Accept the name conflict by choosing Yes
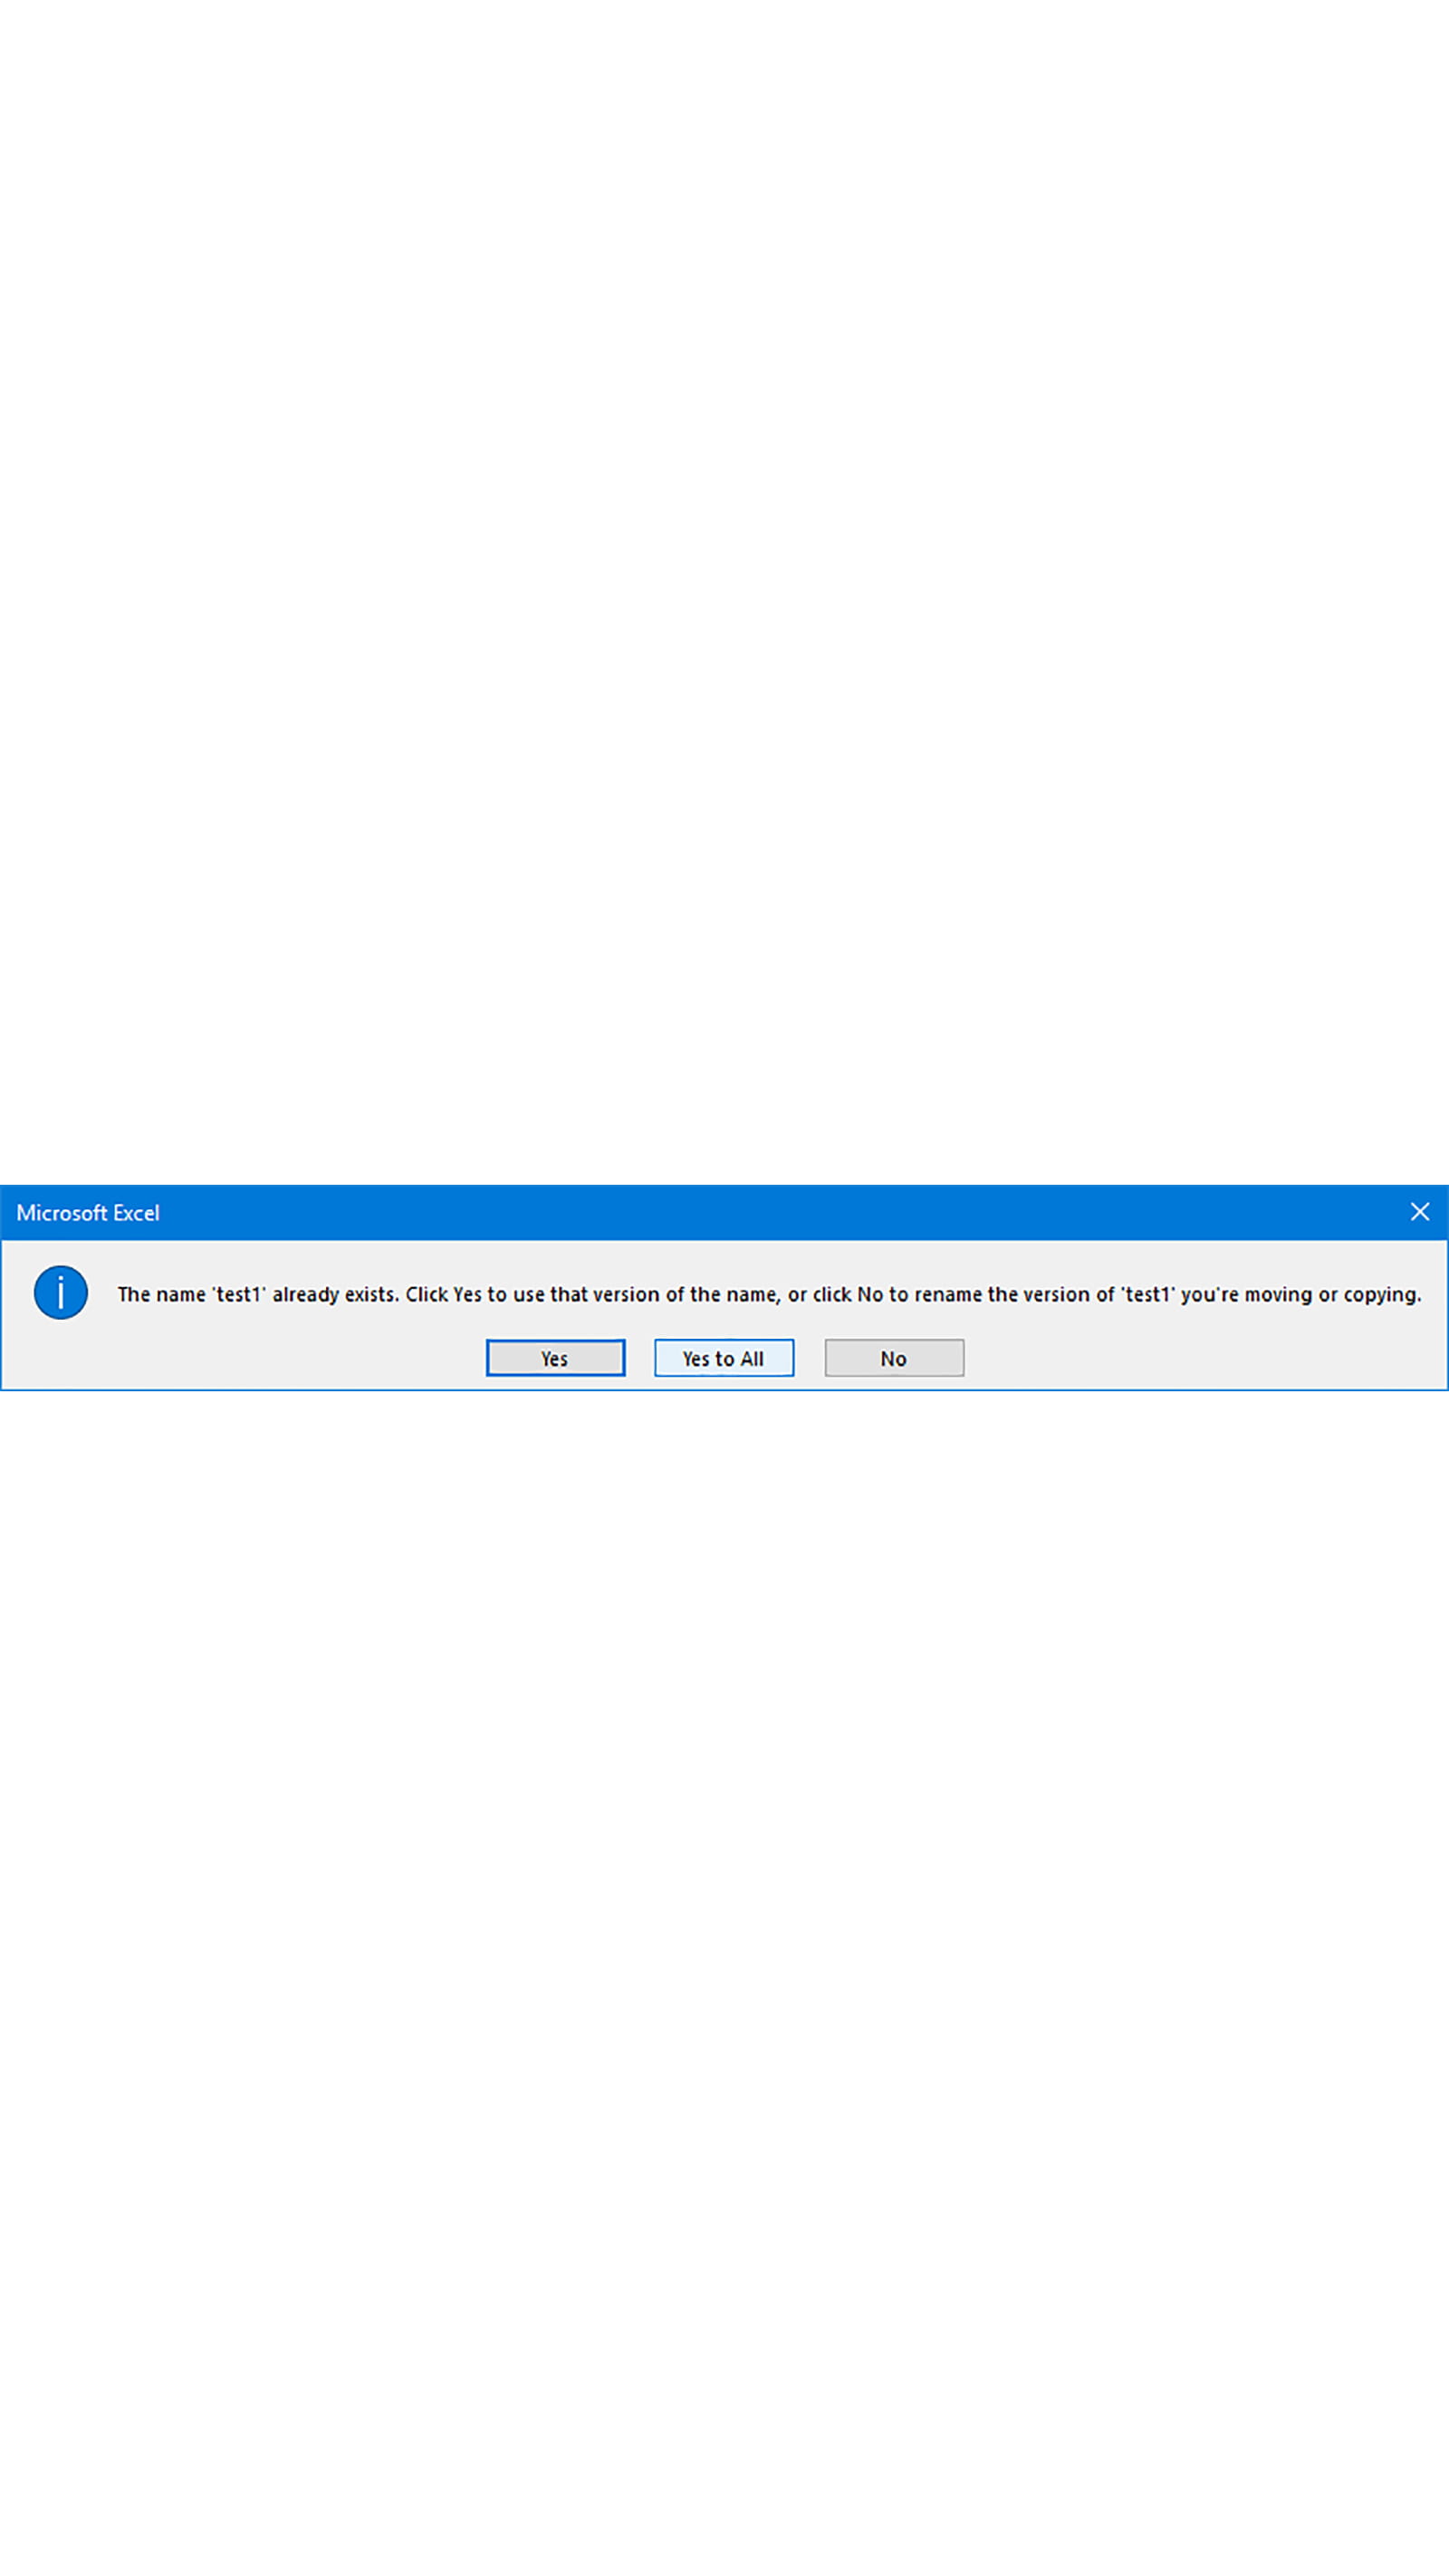 click(555, 1358)
